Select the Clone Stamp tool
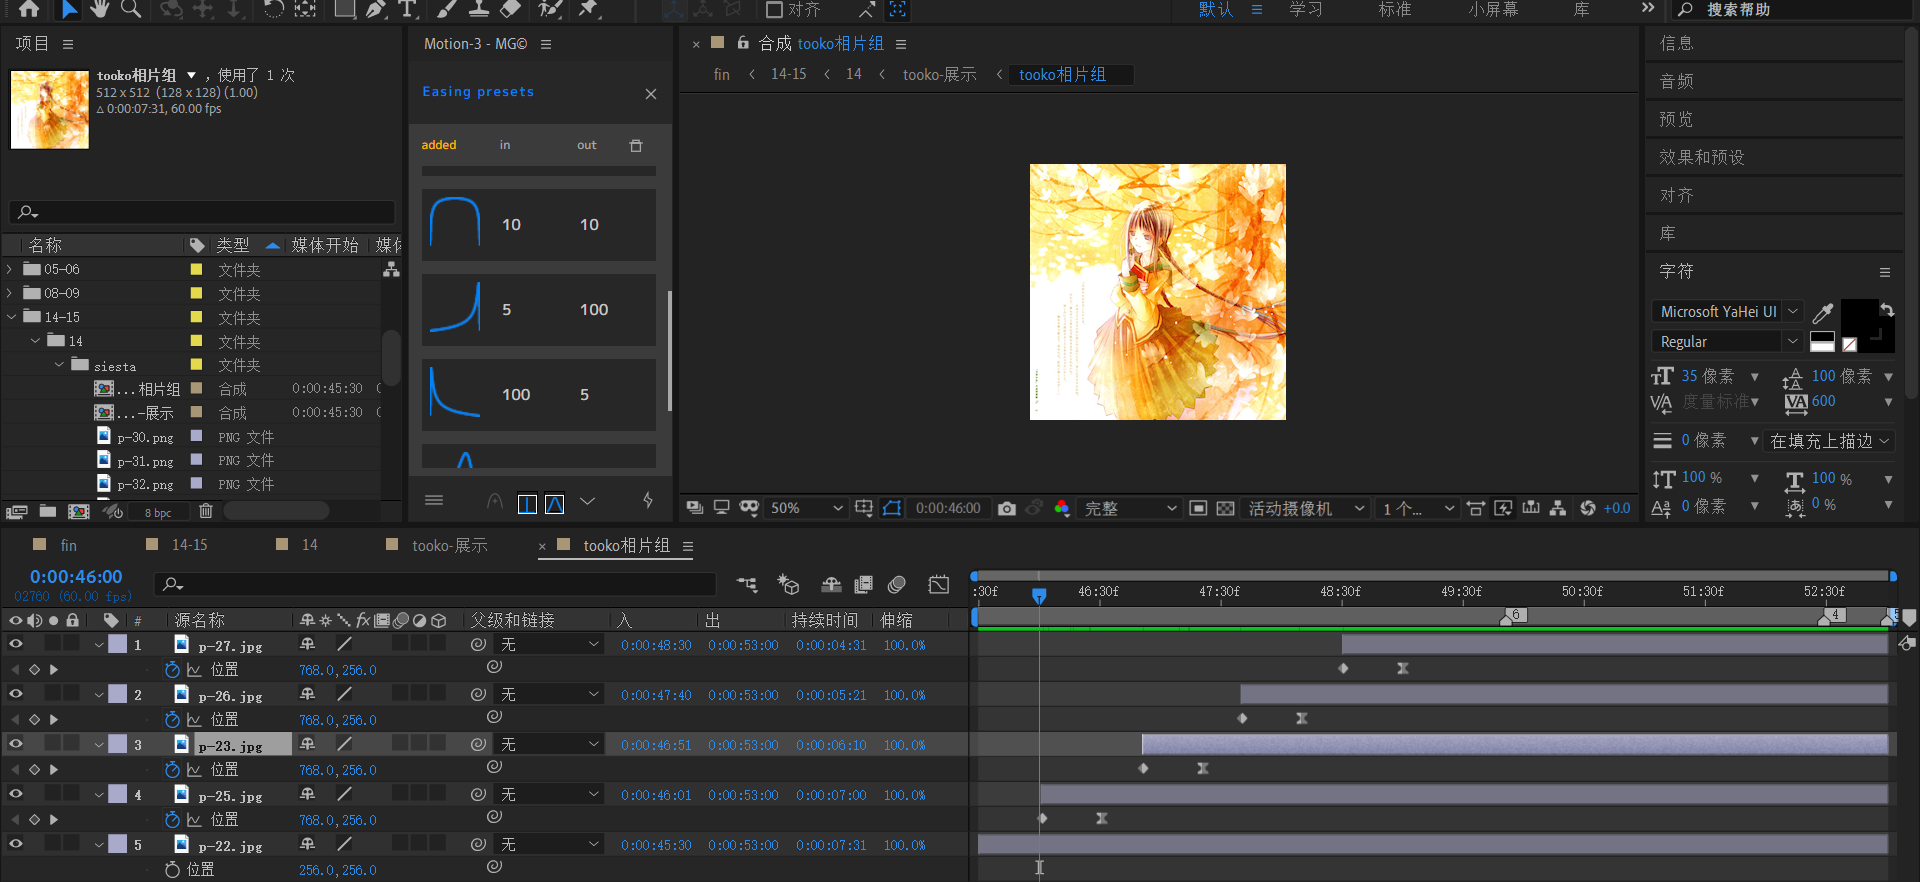The width and height of the screenshot is (1920, 882). pos(479,9)
